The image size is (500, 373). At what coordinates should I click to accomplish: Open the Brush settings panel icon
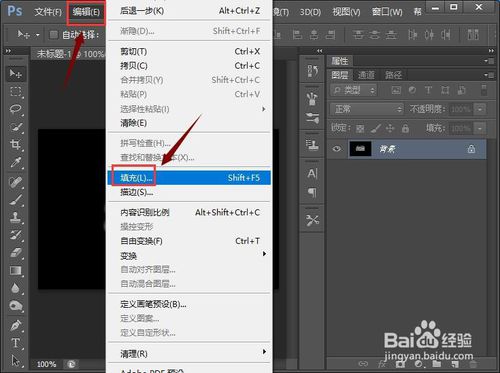click(312, 118)
